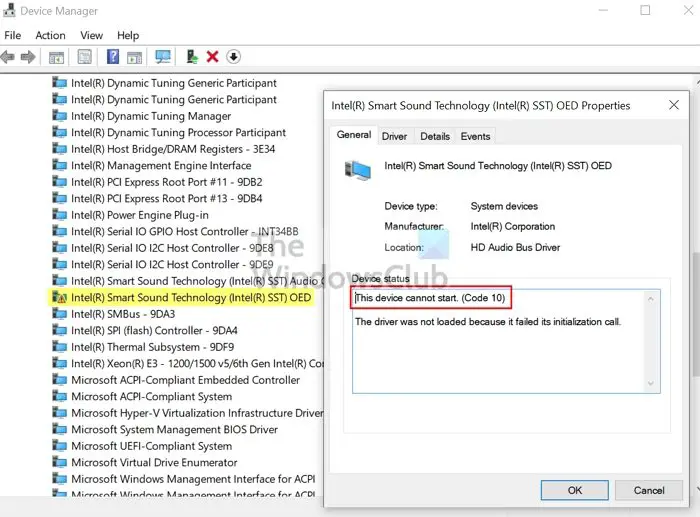
Task: Click device icon beside Intel(R) Host Bridge/DRAM Registers
Action: coord(59,149)
